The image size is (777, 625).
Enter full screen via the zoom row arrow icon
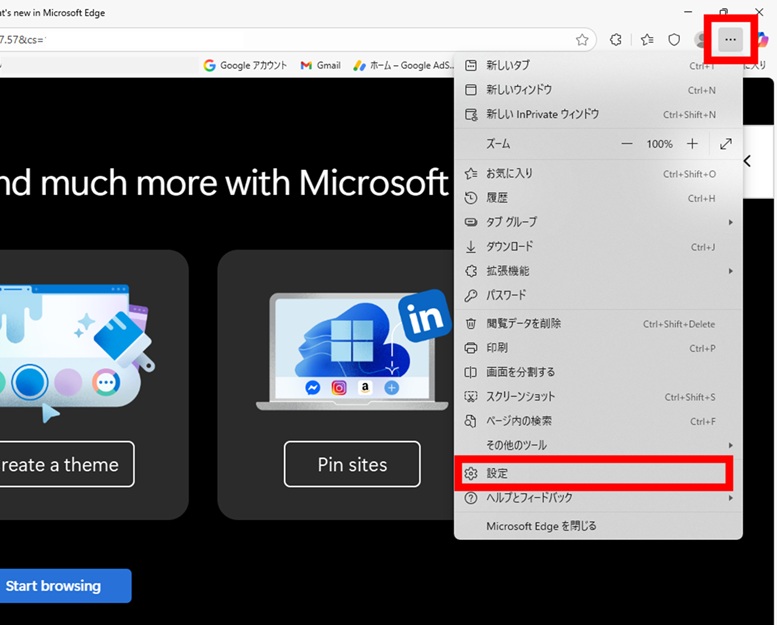click(x=726, y=144)
